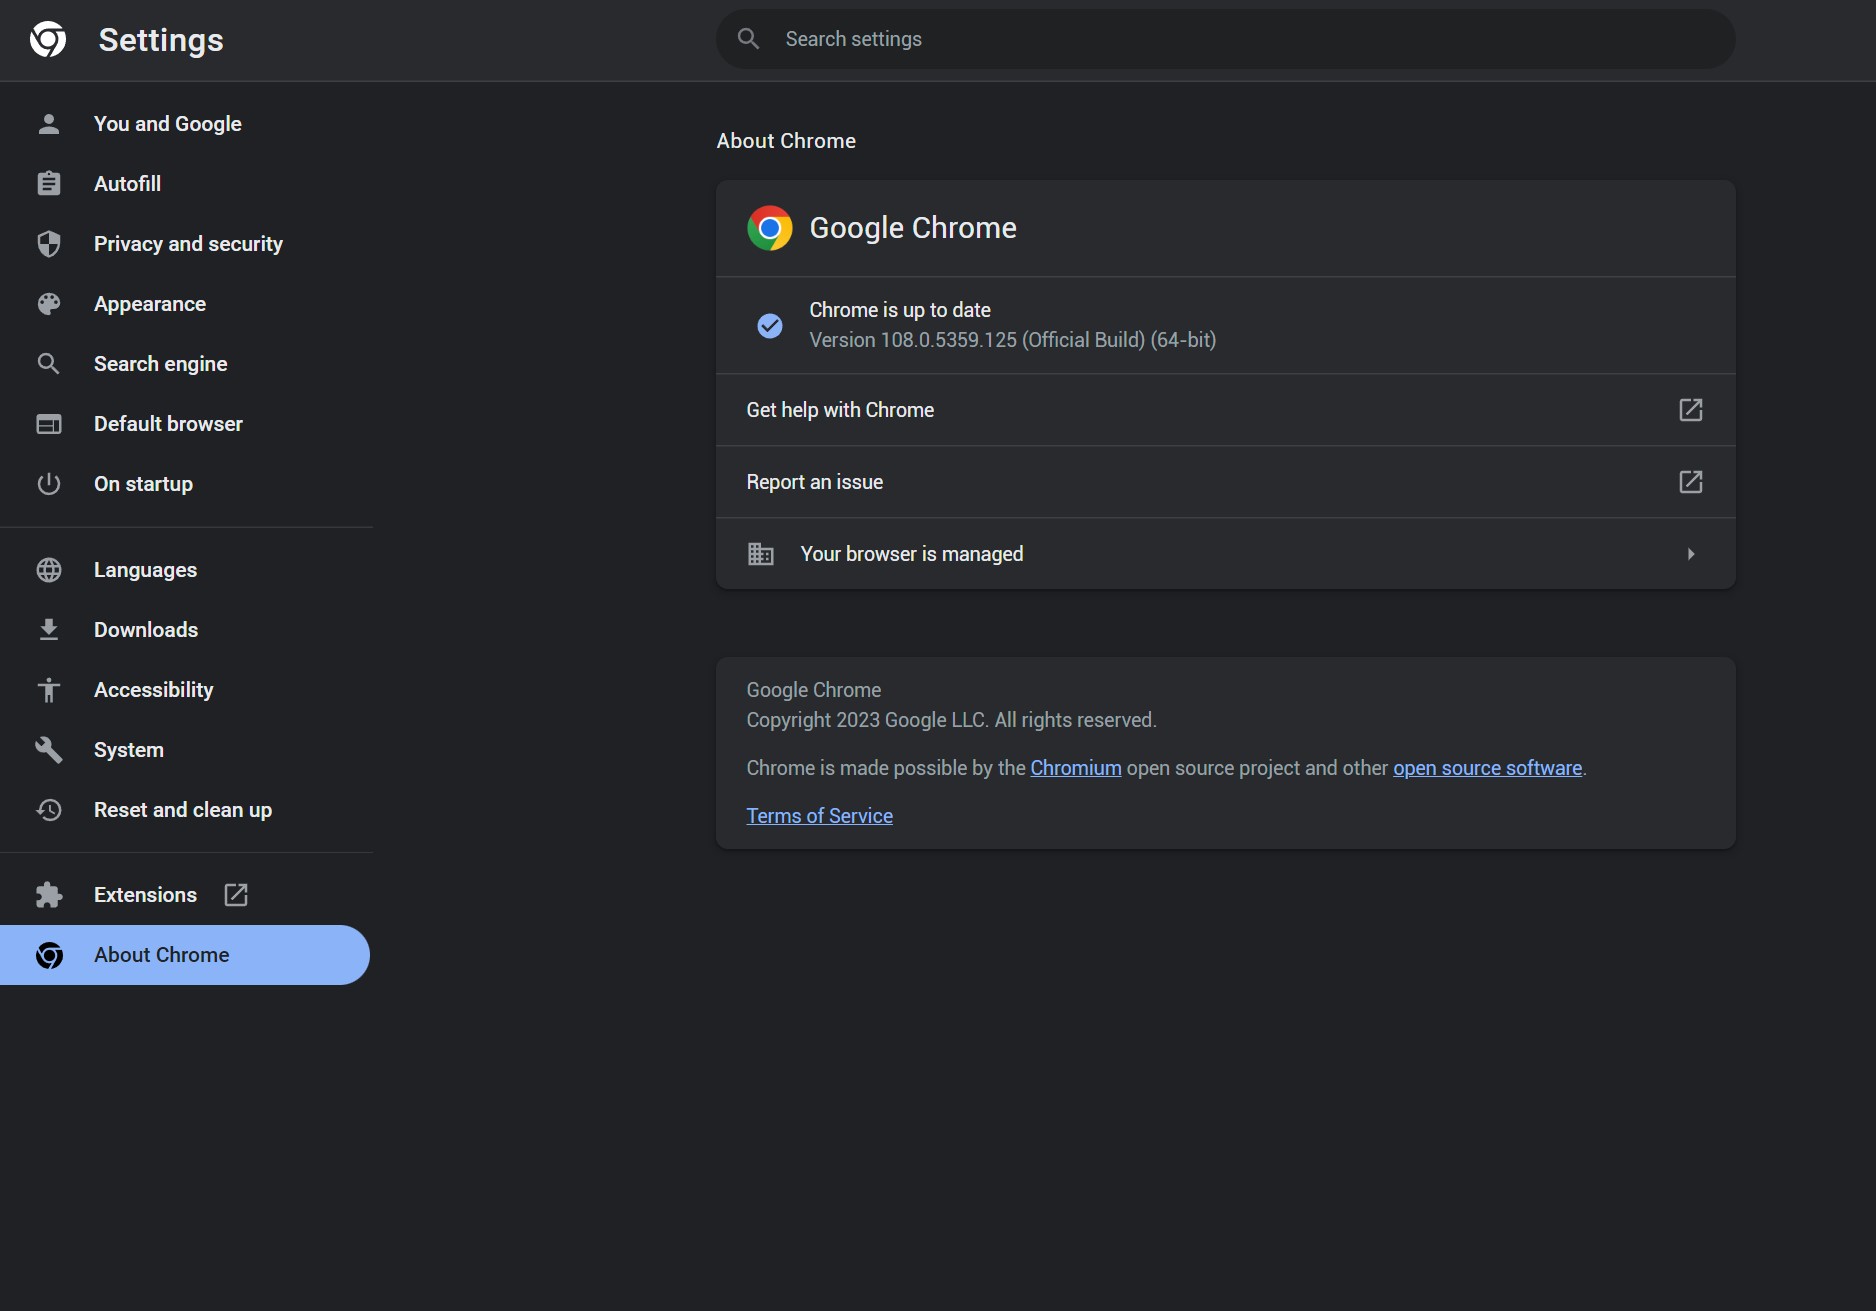Go to Languages settings
This screenshot has height=1311, width=1876.
(186, 570)
